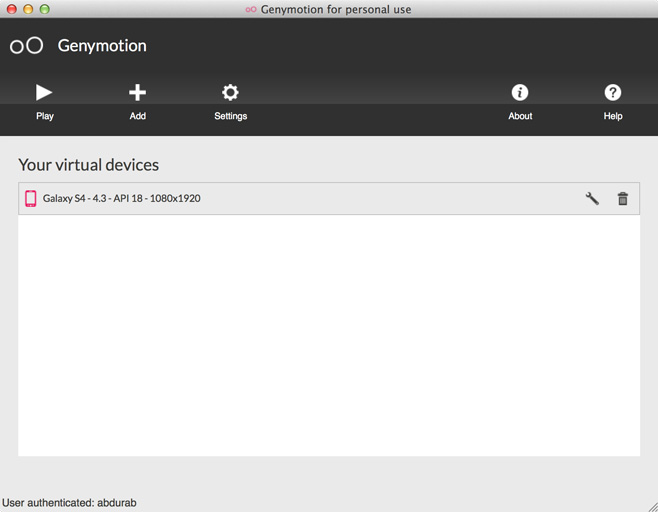
Task: Click the "Play" text label in toolbar
Action: click(x=45, y=116)
